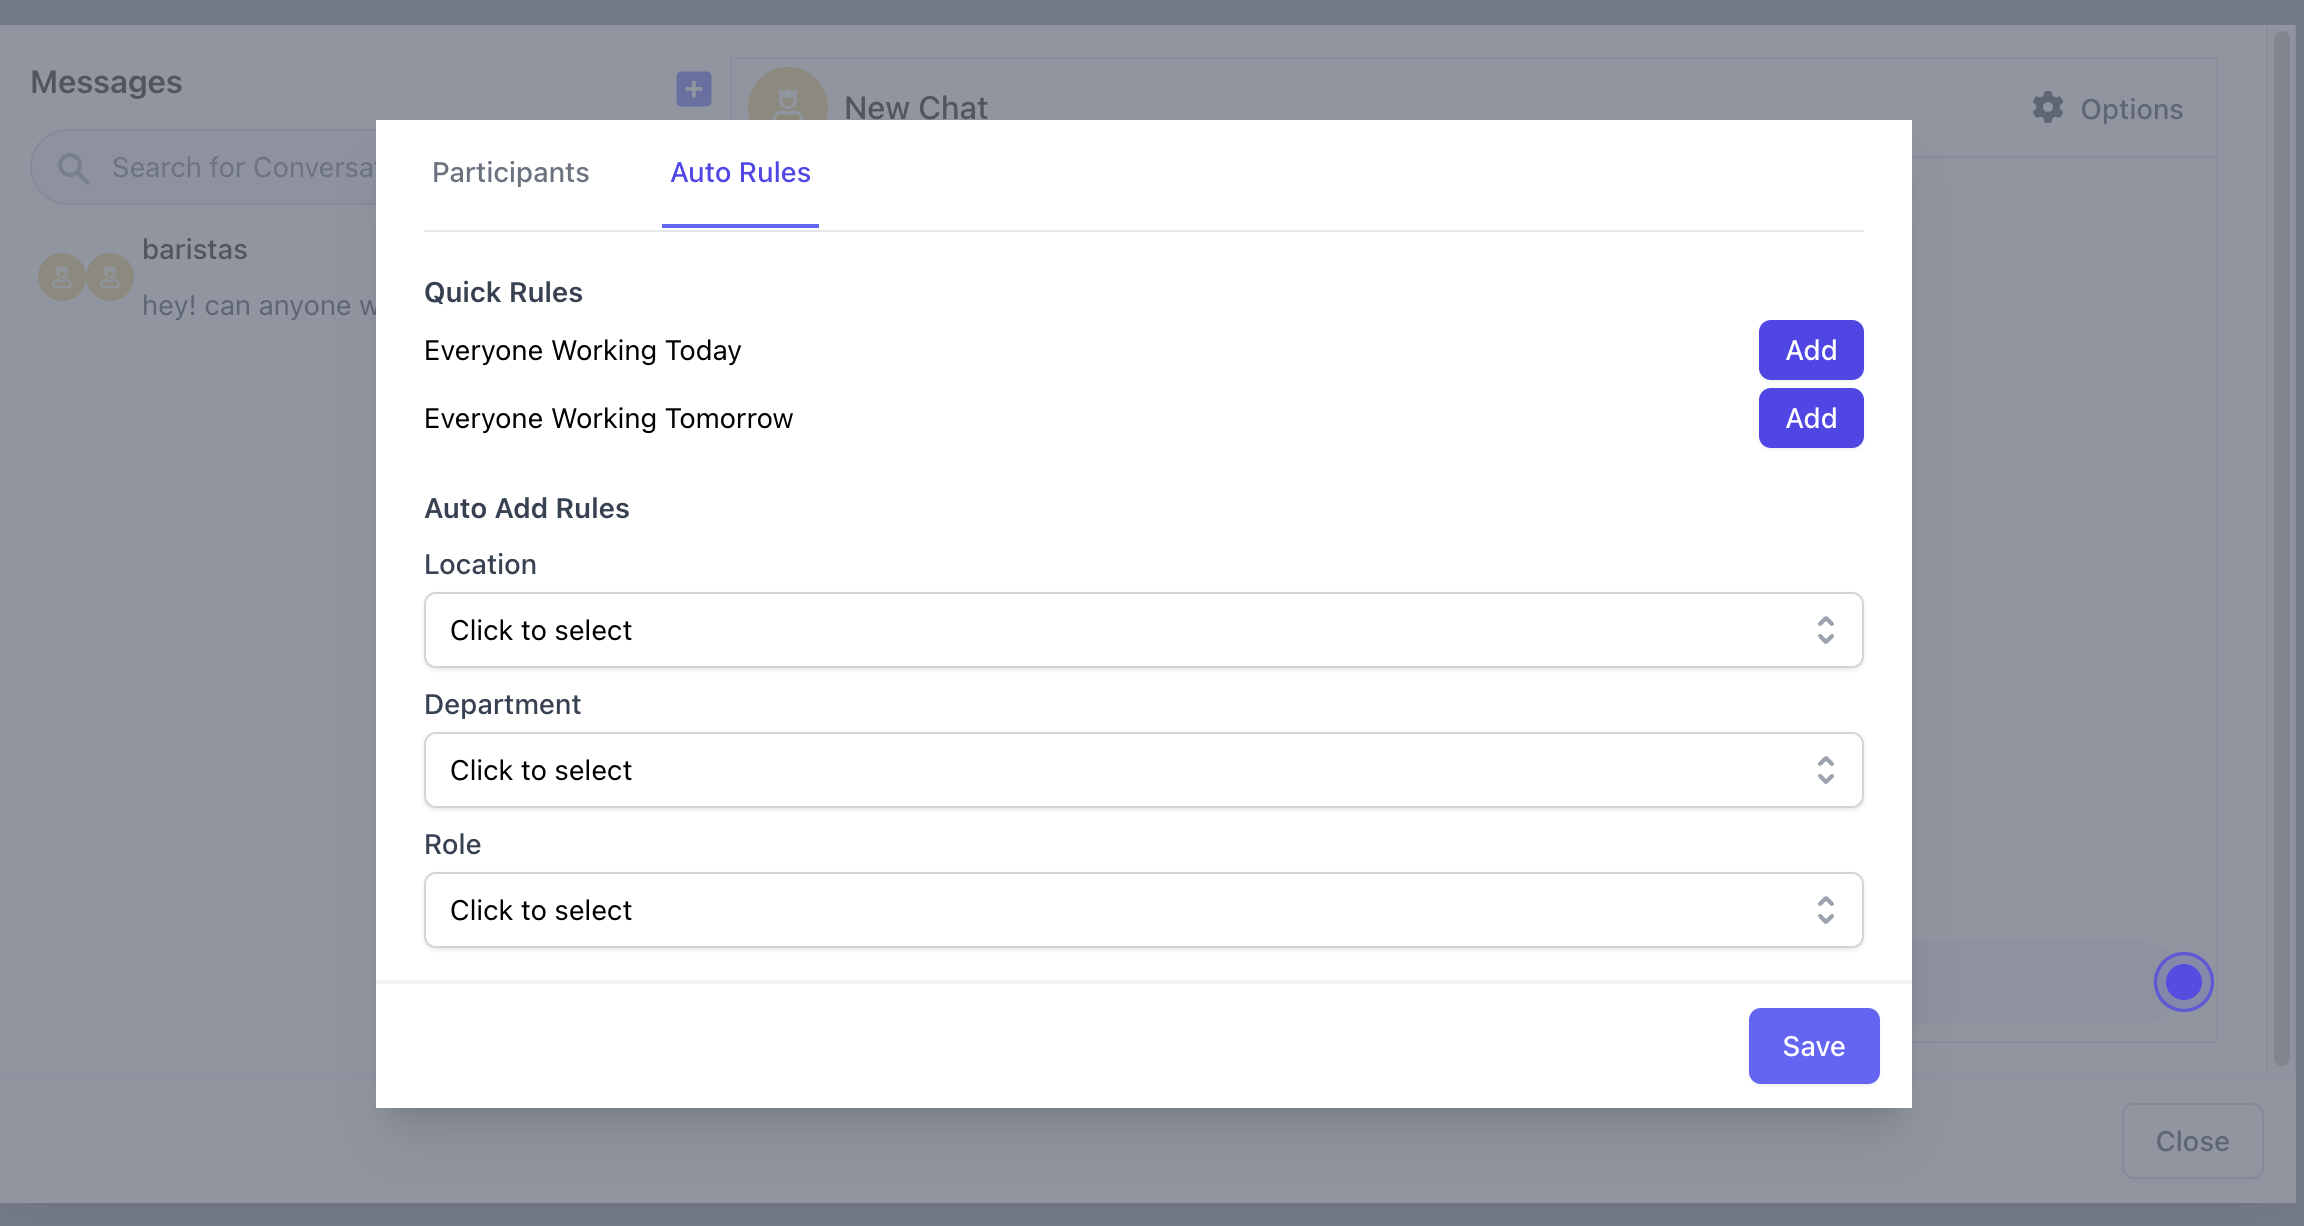Add the Everyone Working Today rule
This screenshot has height=1226, width=2304.
tap(1810, 350)
